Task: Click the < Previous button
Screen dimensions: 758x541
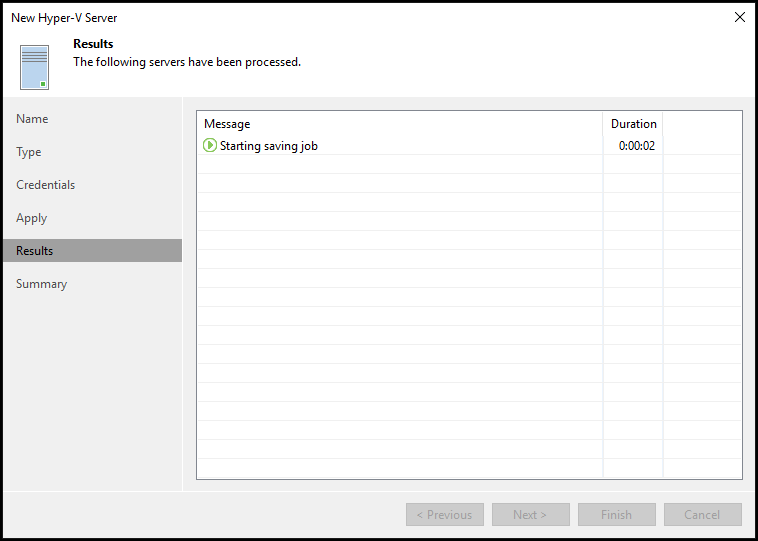Action: pos(445,514)
